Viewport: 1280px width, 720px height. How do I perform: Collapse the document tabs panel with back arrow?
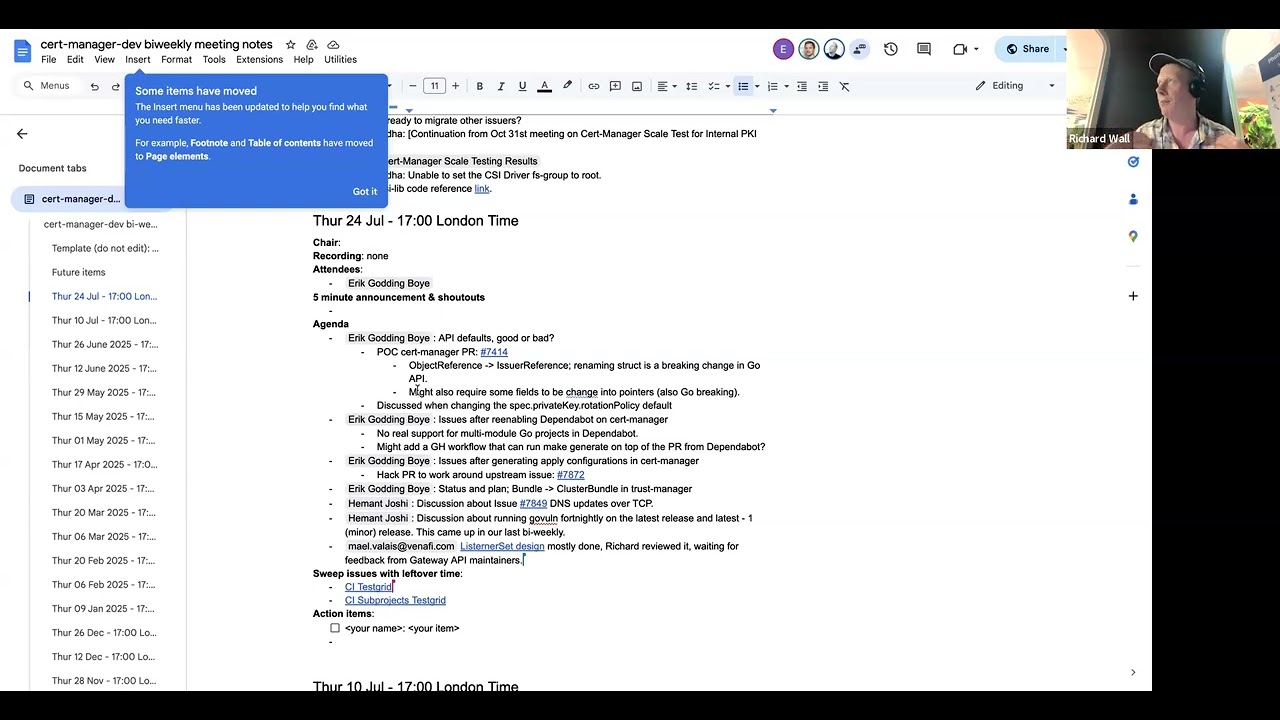[x=22, y=134]
